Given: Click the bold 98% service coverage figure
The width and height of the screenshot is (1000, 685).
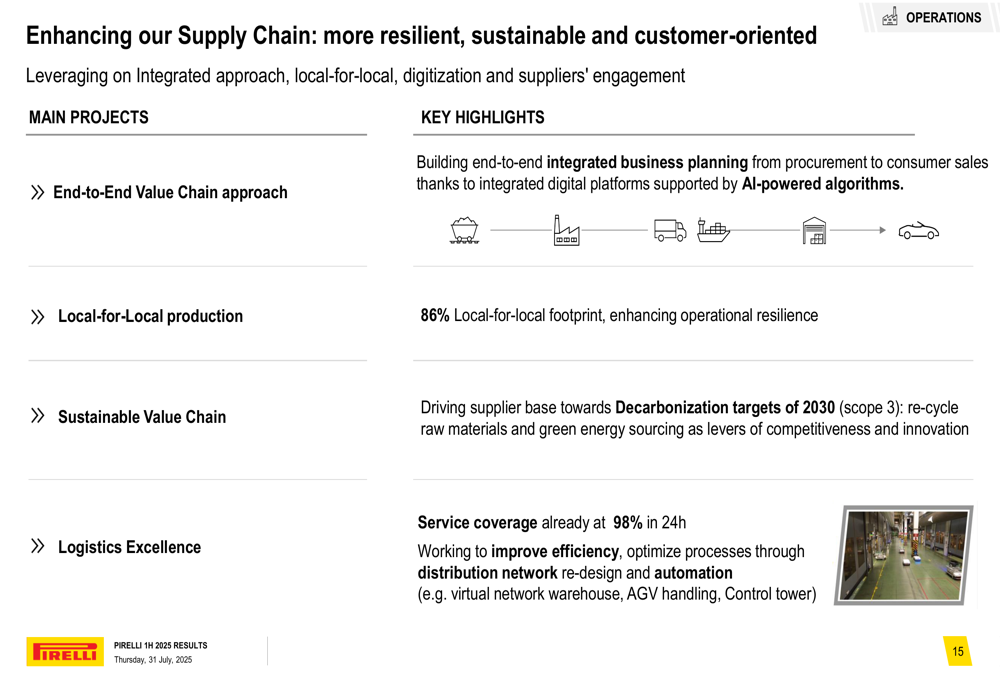Looking at the screenshot, I should pyautogui.click(x=628, y=523).
